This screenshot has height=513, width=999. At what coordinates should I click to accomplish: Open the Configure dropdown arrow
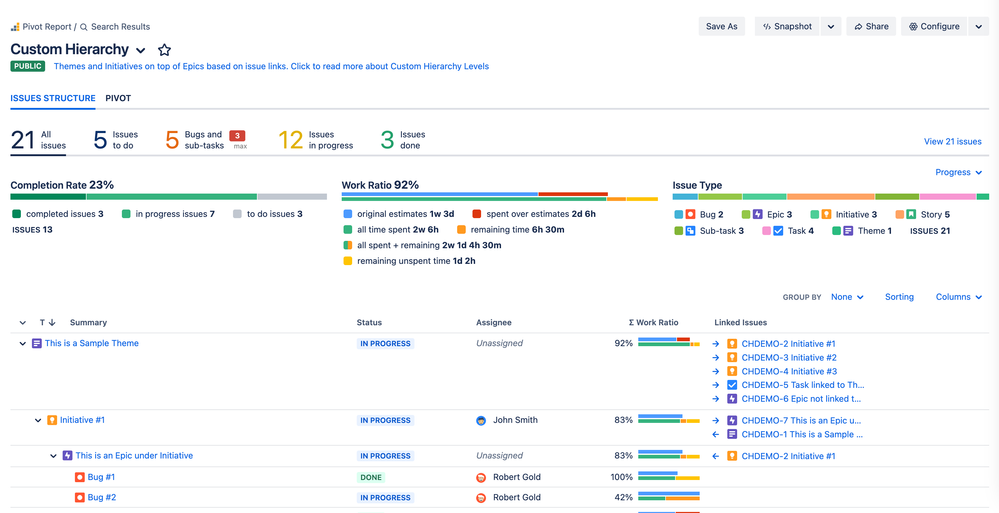[979, 26]
